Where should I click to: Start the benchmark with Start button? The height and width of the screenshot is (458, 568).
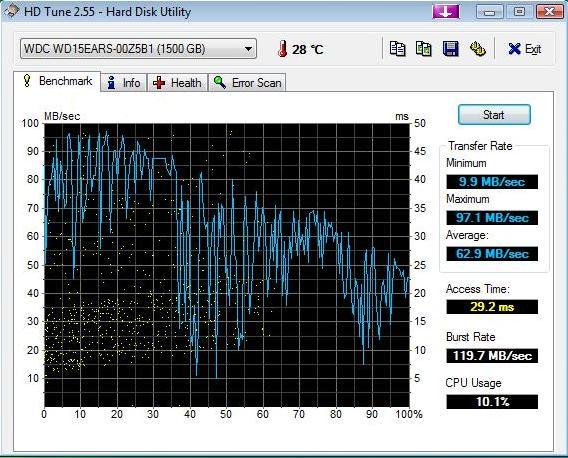[494, 115]
